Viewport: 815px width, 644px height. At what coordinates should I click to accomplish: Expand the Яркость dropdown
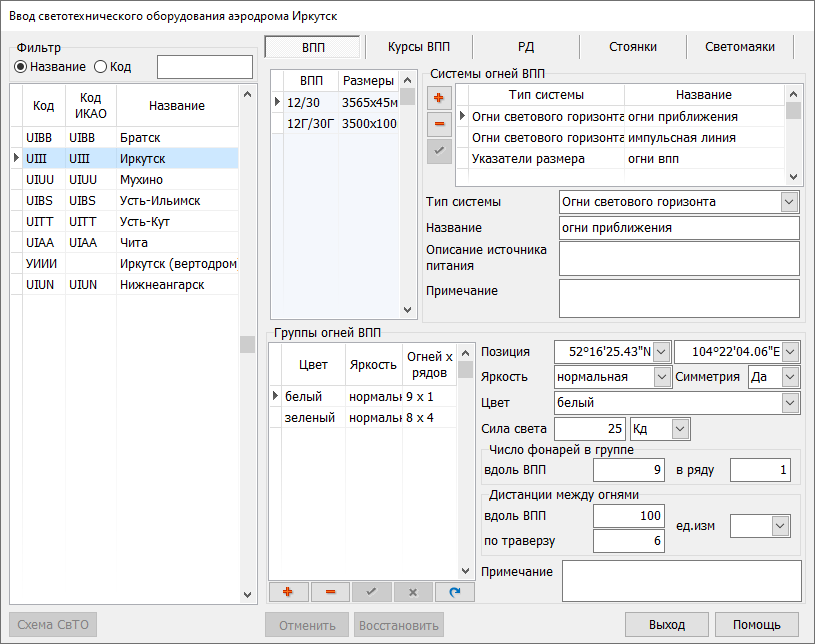click(x=662, y=377)
